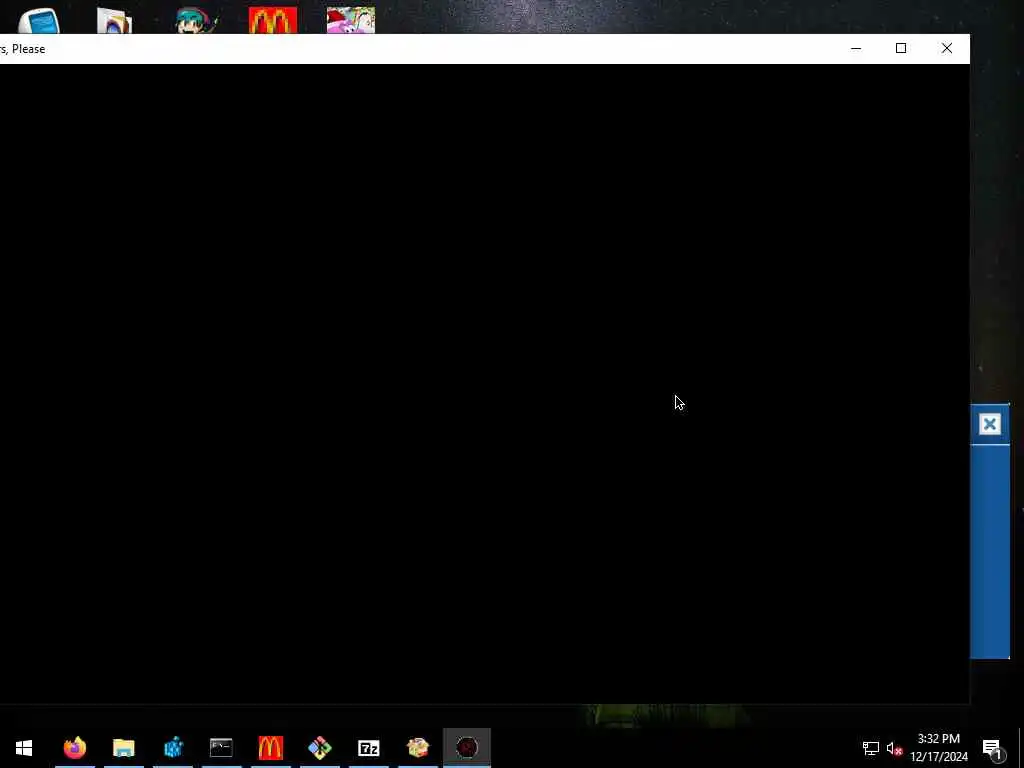Select the pink Santa-hat character desktop icon
The image size is (1024, 768).
tap(351, 20)
